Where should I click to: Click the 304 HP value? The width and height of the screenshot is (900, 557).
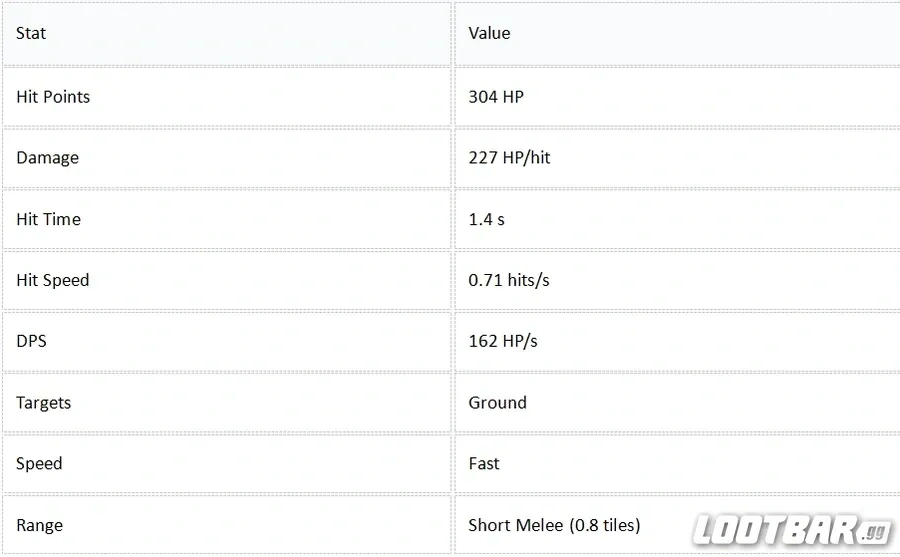[x=496, y=97]
